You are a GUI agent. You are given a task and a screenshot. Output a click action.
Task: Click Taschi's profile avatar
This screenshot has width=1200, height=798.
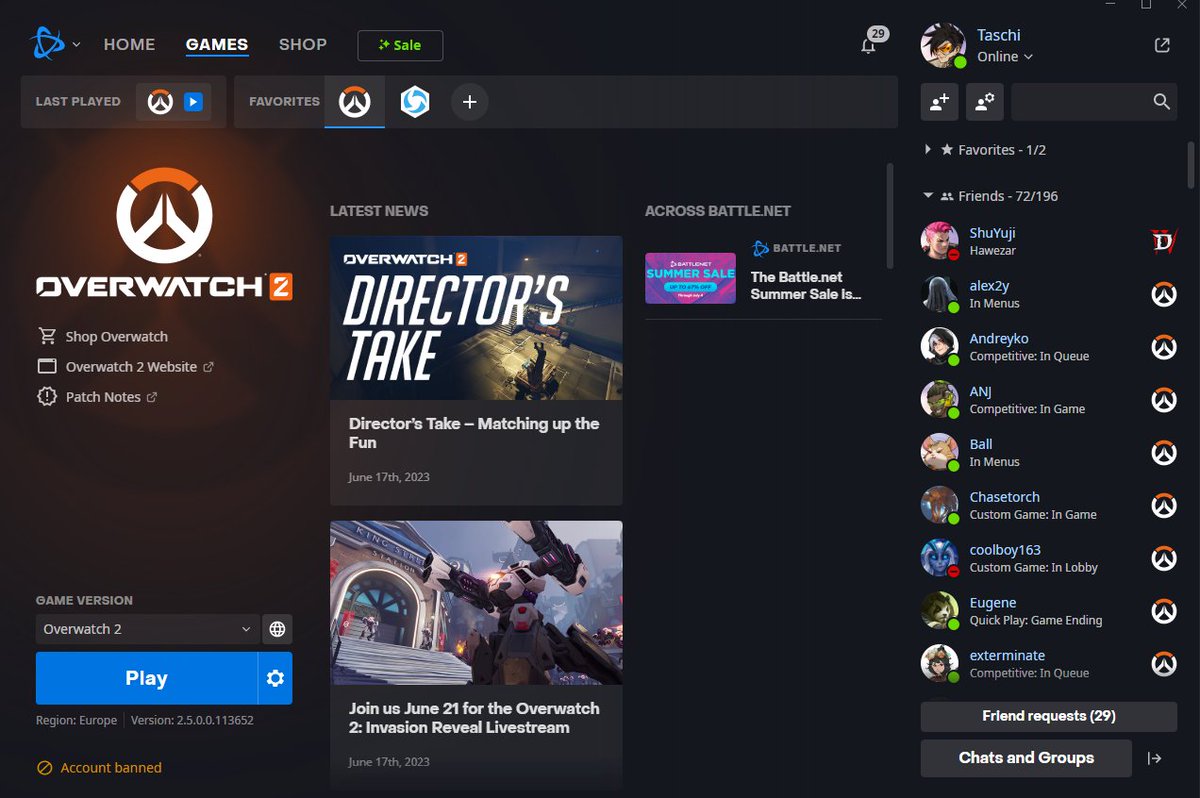(942, 45)
